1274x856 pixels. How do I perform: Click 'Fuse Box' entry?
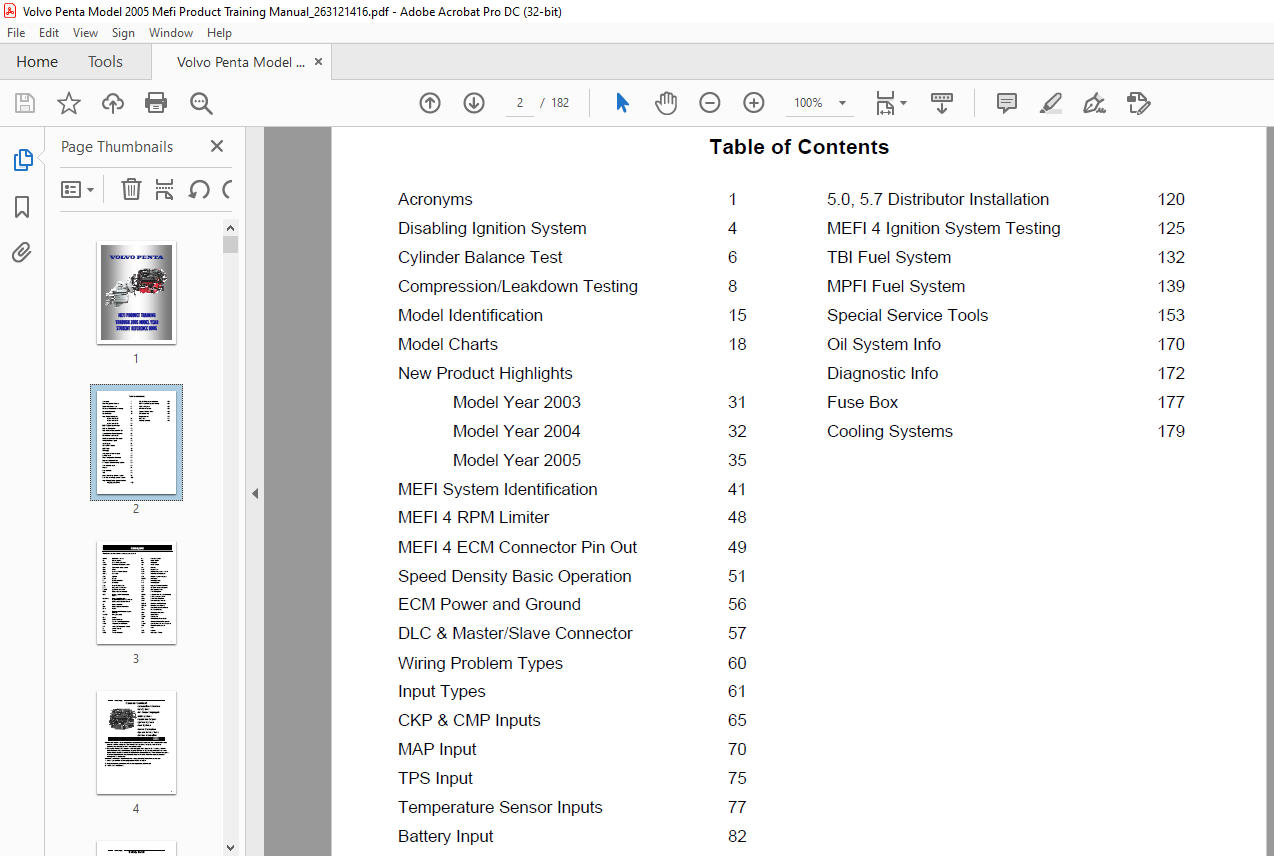(x=862, y=402)
